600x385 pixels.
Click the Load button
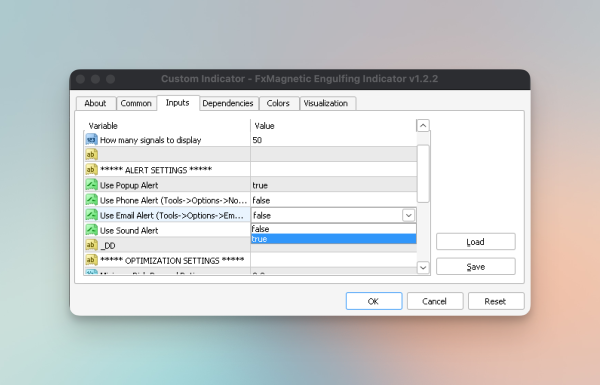coord(476,242)
